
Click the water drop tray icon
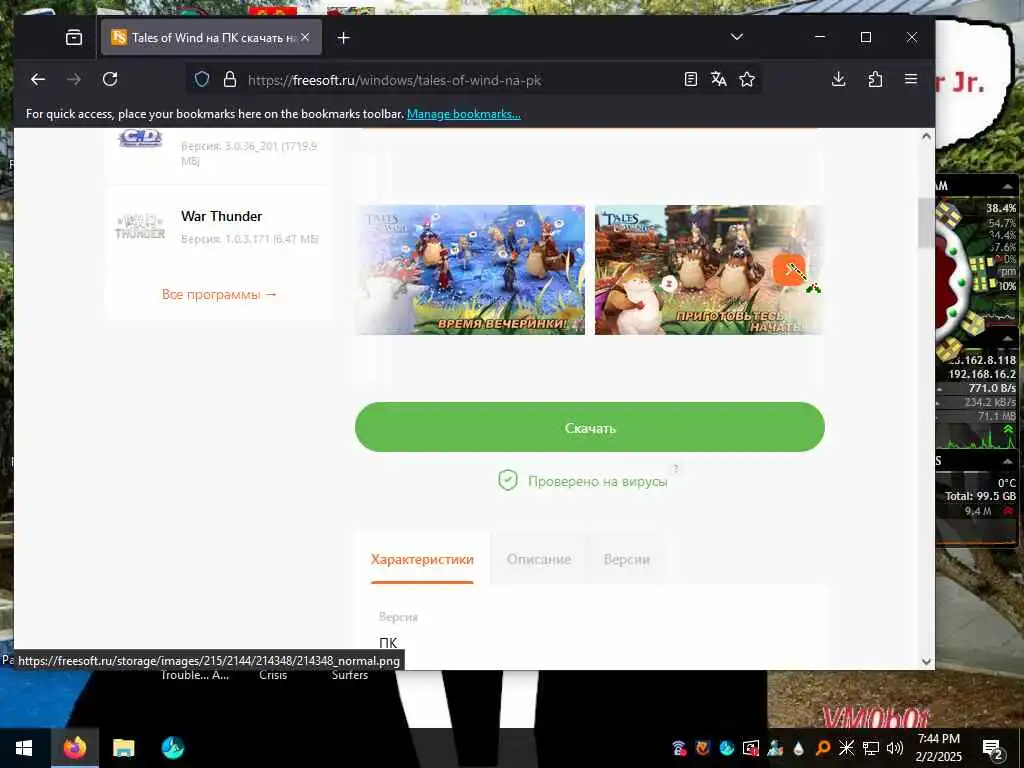[799, 748]
